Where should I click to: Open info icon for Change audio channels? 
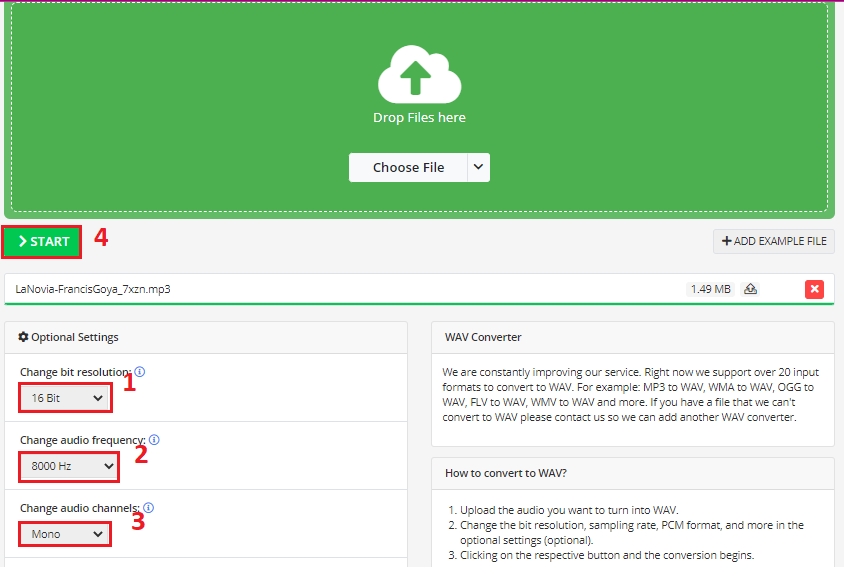click(148, 508)
